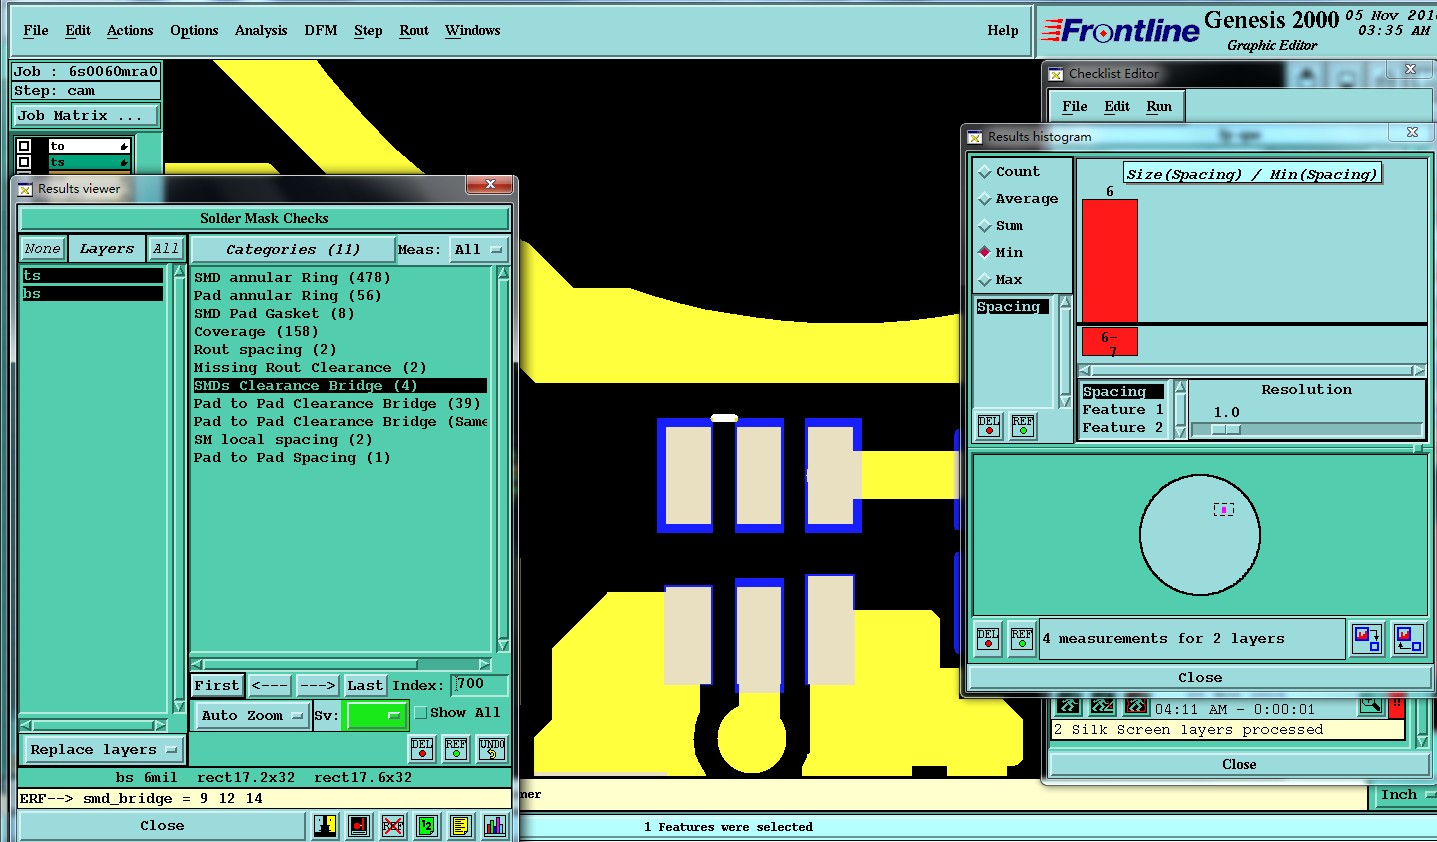Click the red 6-7 range box
The height and width of the screenshot is (842, 1437).
click(x=1110, y=342)
